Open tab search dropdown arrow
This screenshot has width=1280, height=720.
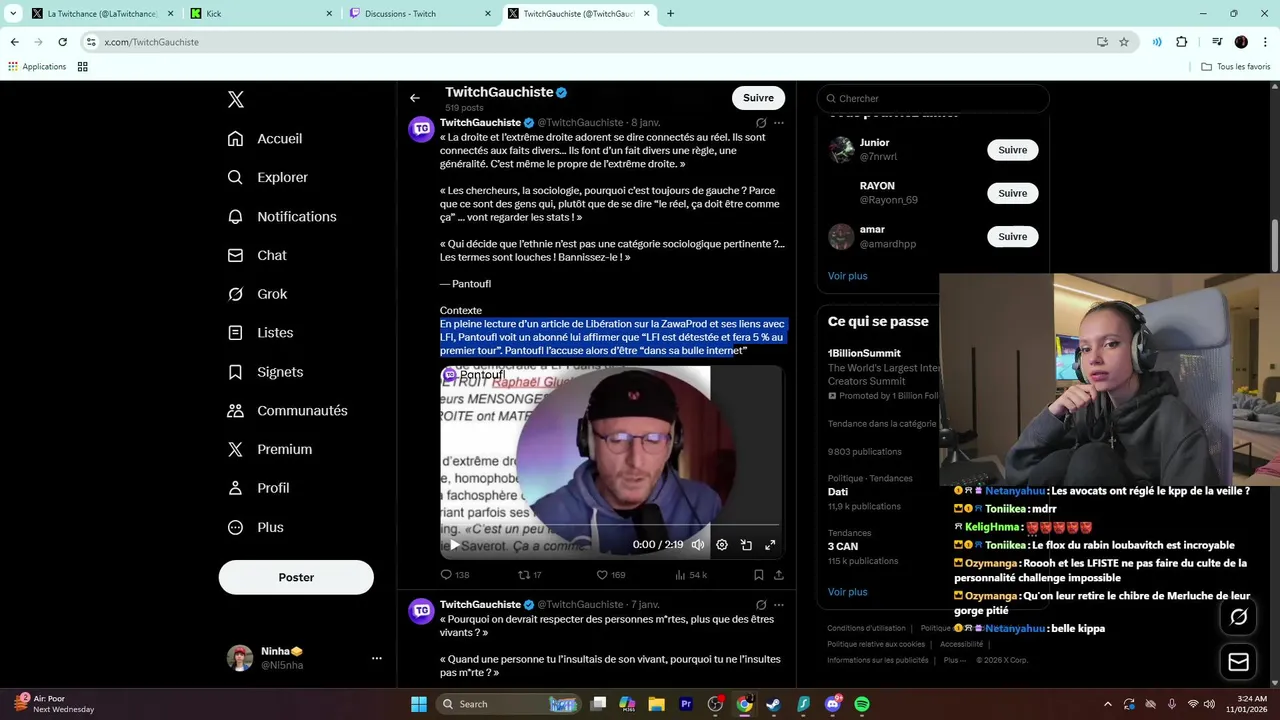coord(13,14)
